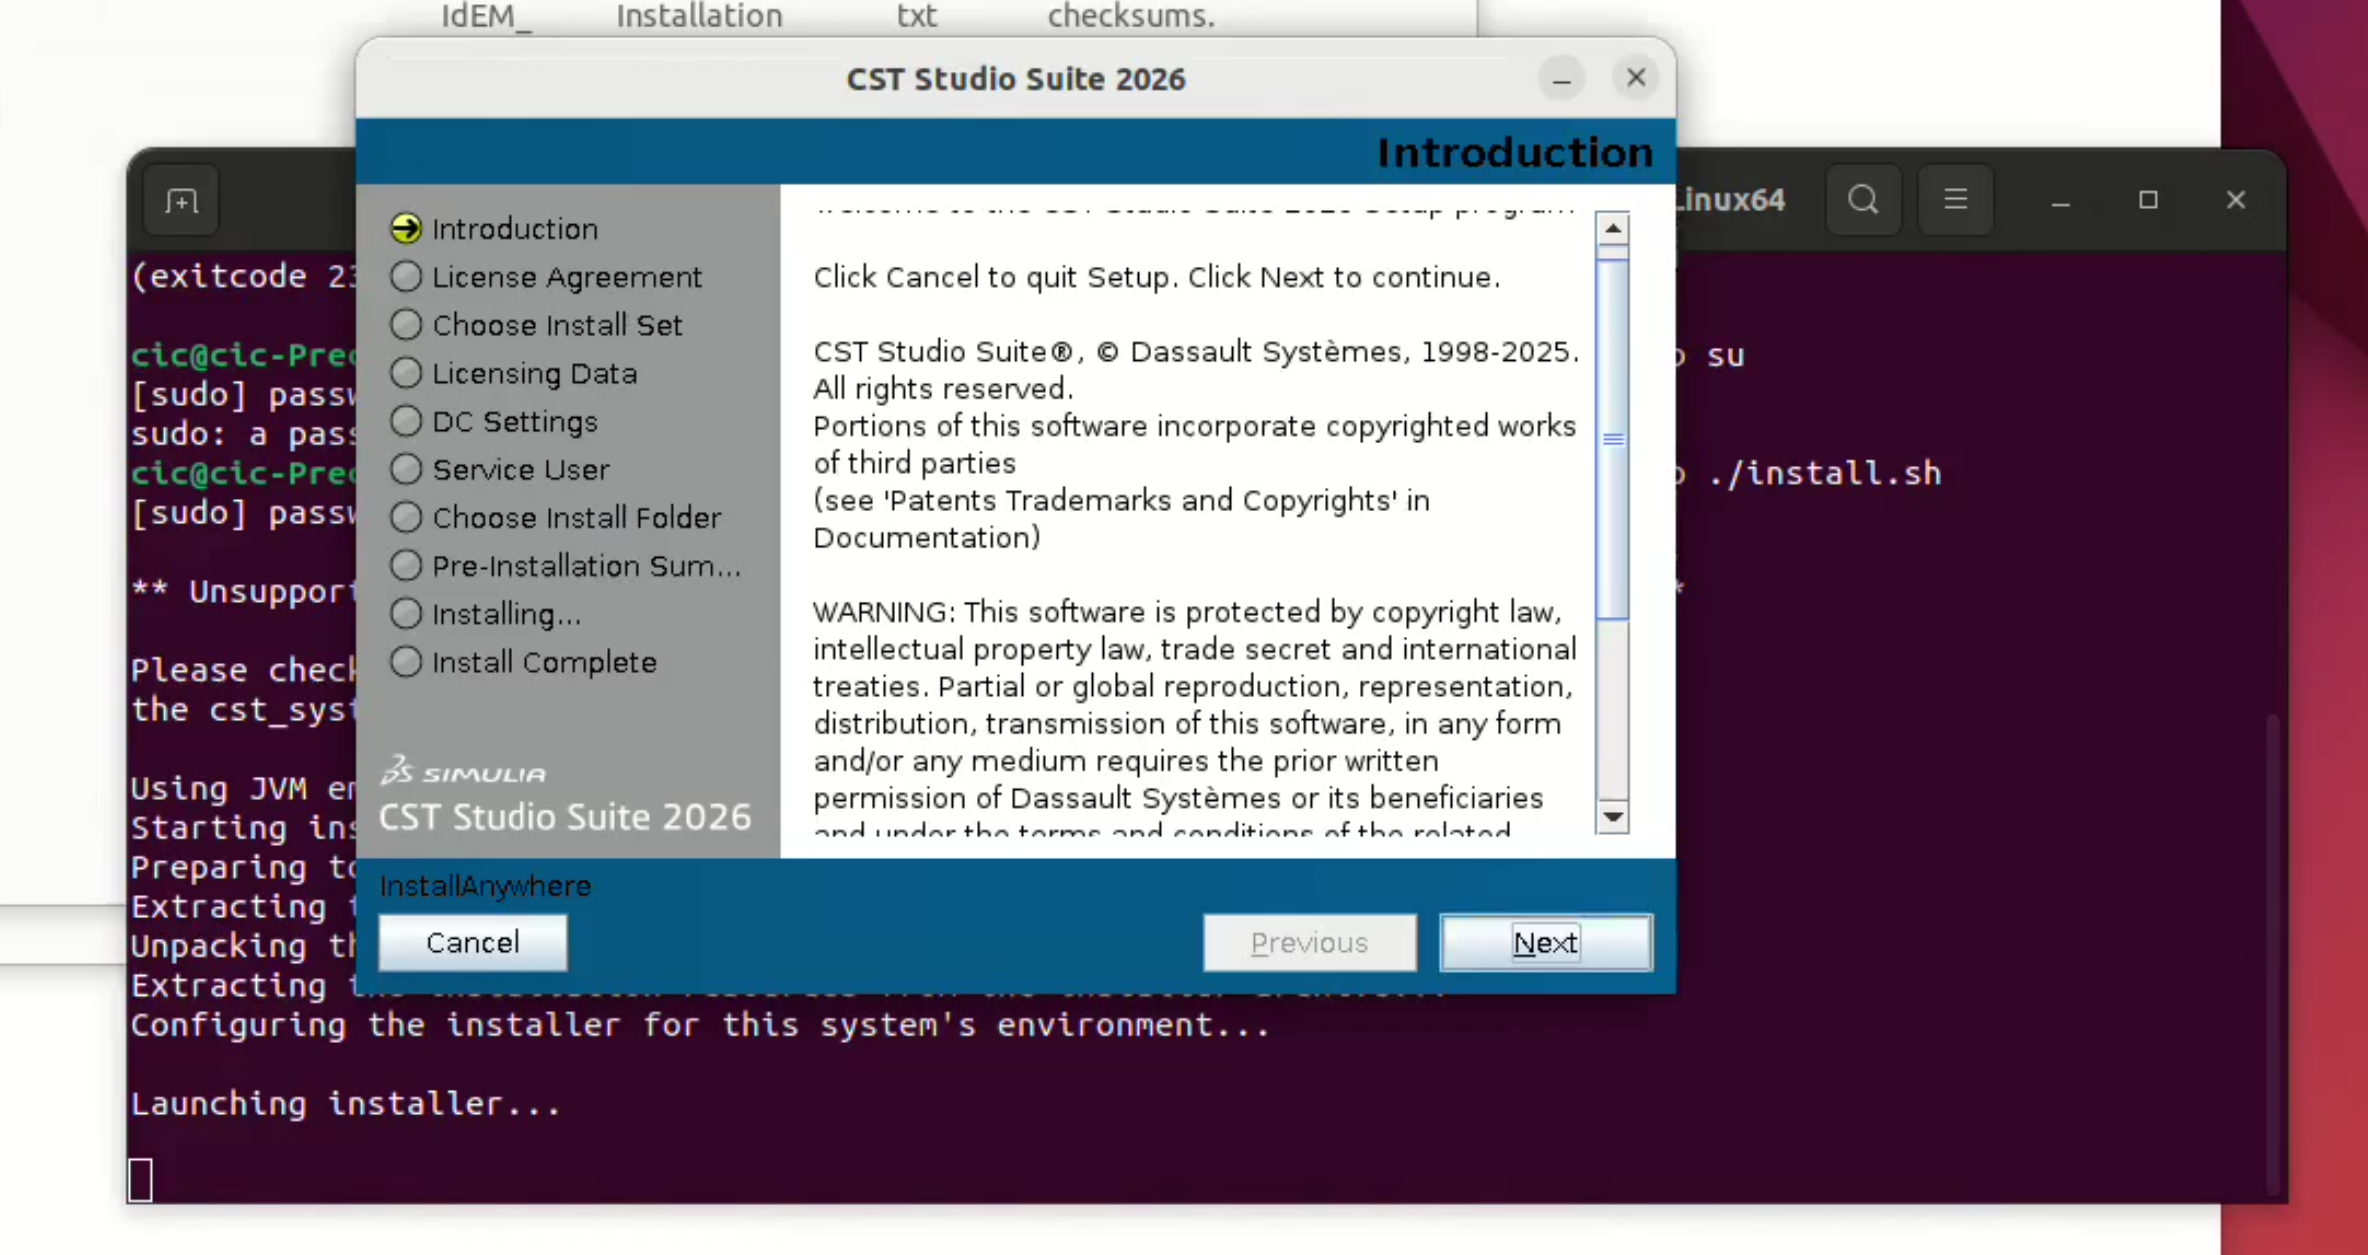Screen dimensions: 2368x1255
Task: Click the Pre-Installation Summary step circle
Action: click(x=406, y=565)
